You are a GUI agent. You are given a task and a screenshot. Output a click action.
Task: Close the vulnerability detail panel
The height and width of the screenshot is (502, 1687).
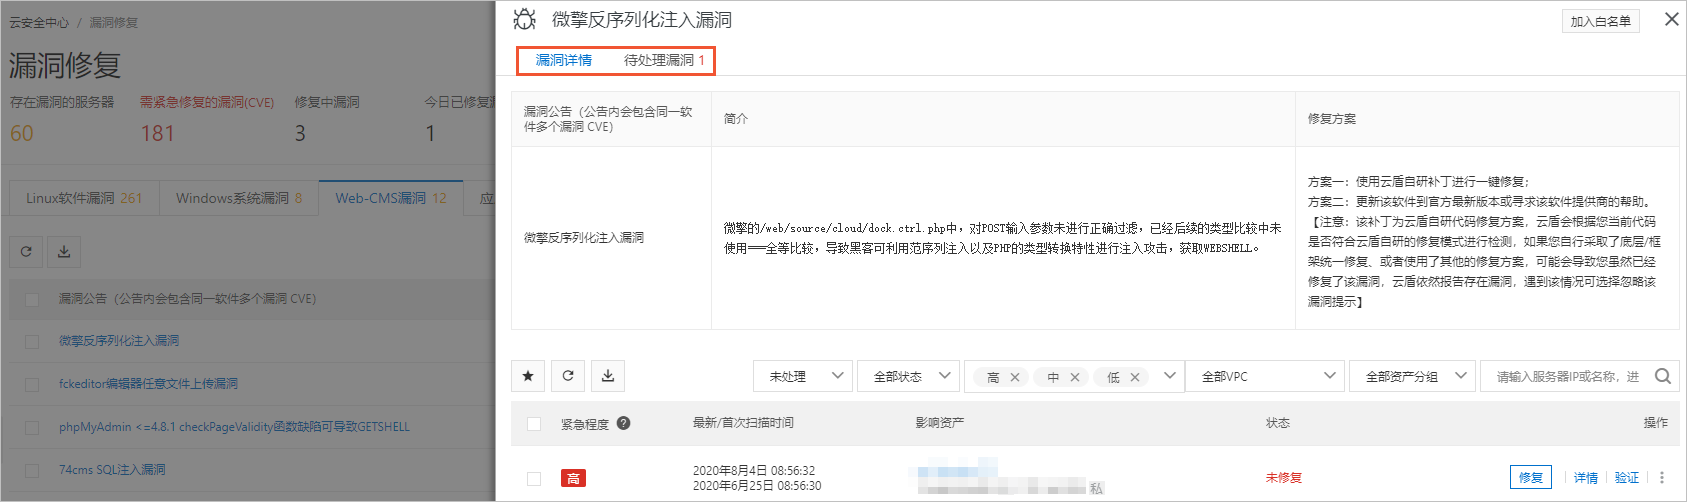(1671, 19)
